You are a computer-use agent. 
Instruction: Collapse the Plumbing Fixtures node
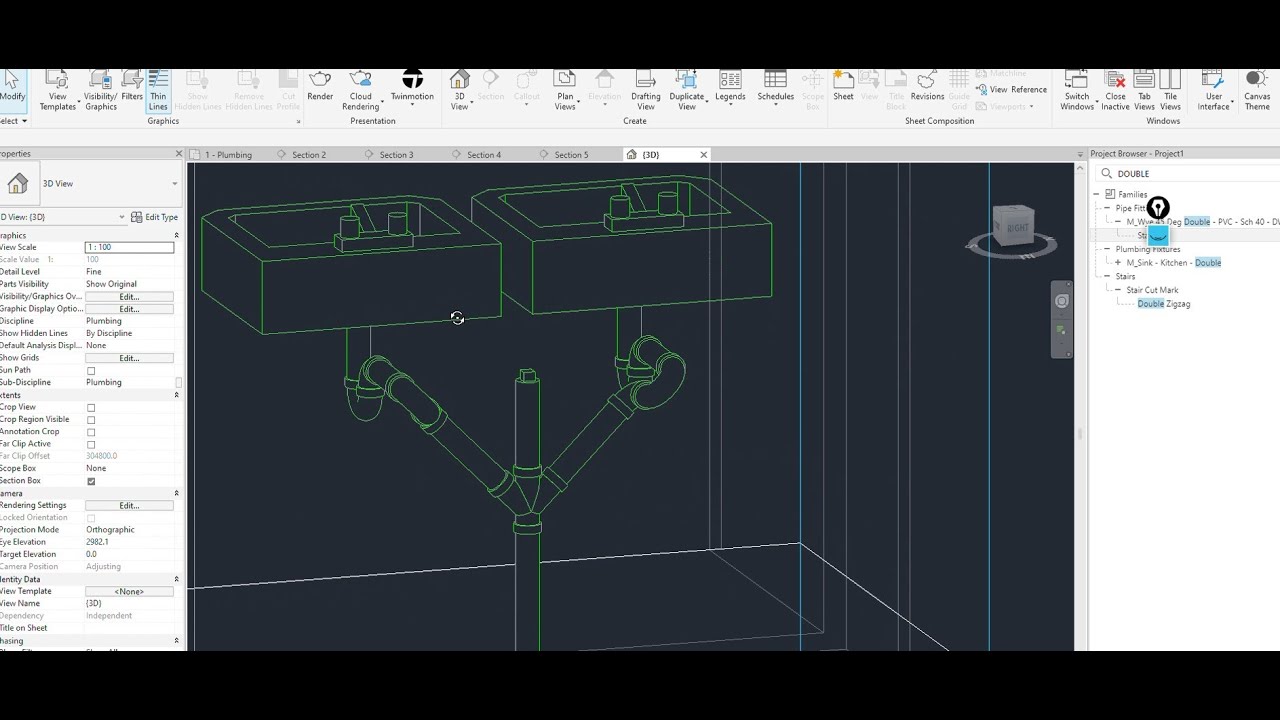[x=1107, y=249]
